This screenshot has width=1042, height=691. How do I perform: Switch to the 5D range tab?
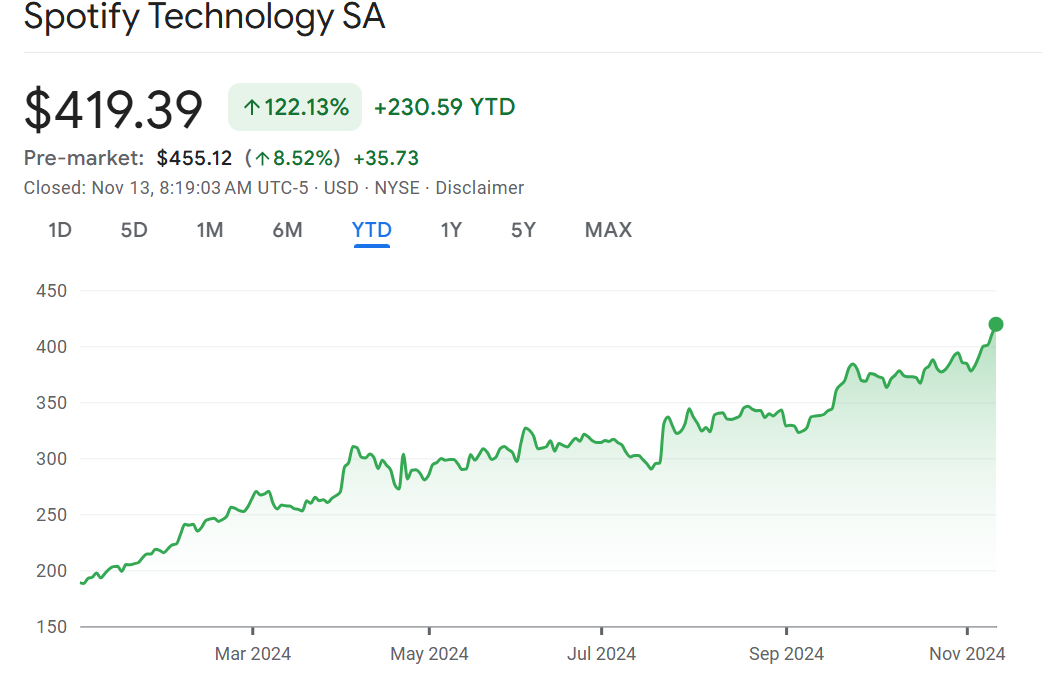(x=134, y=230)
